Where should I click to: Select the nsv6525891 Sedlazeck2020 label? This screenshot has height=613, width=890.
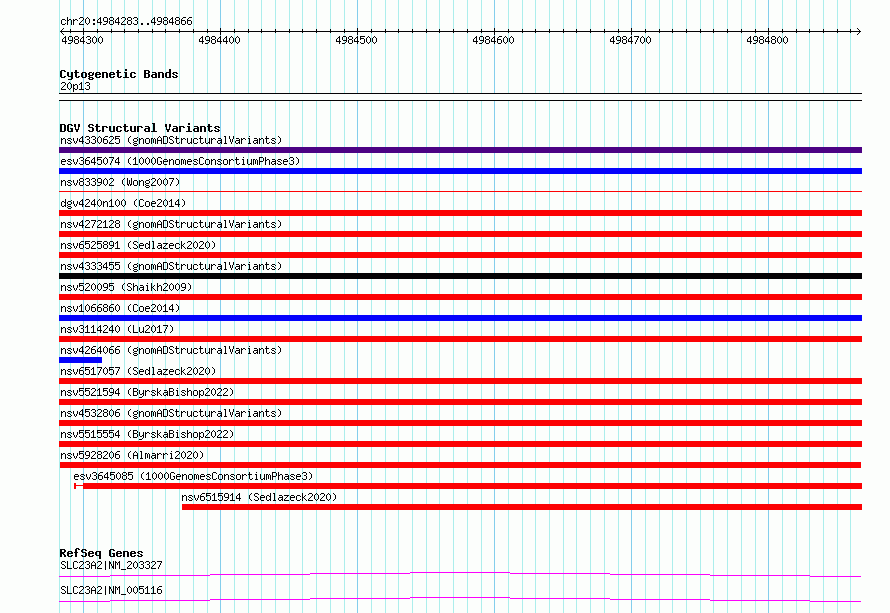pyautogui.click(x=138, y=245)
